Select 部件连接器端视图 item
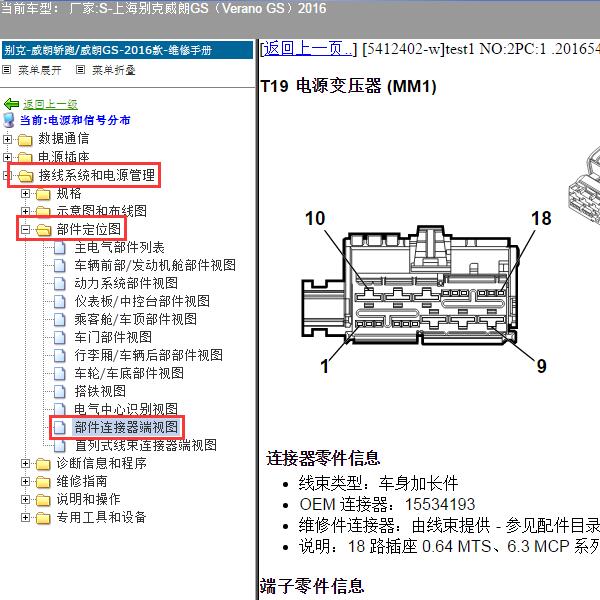This screenshot has height=600, width=600. (126, 427)
